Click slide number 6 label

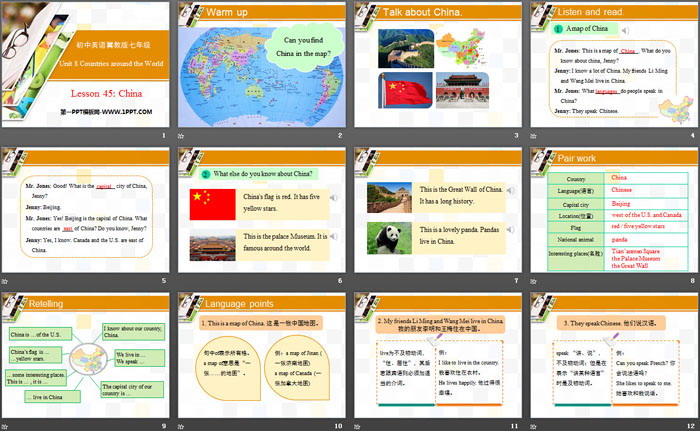[x=340, y=280]
